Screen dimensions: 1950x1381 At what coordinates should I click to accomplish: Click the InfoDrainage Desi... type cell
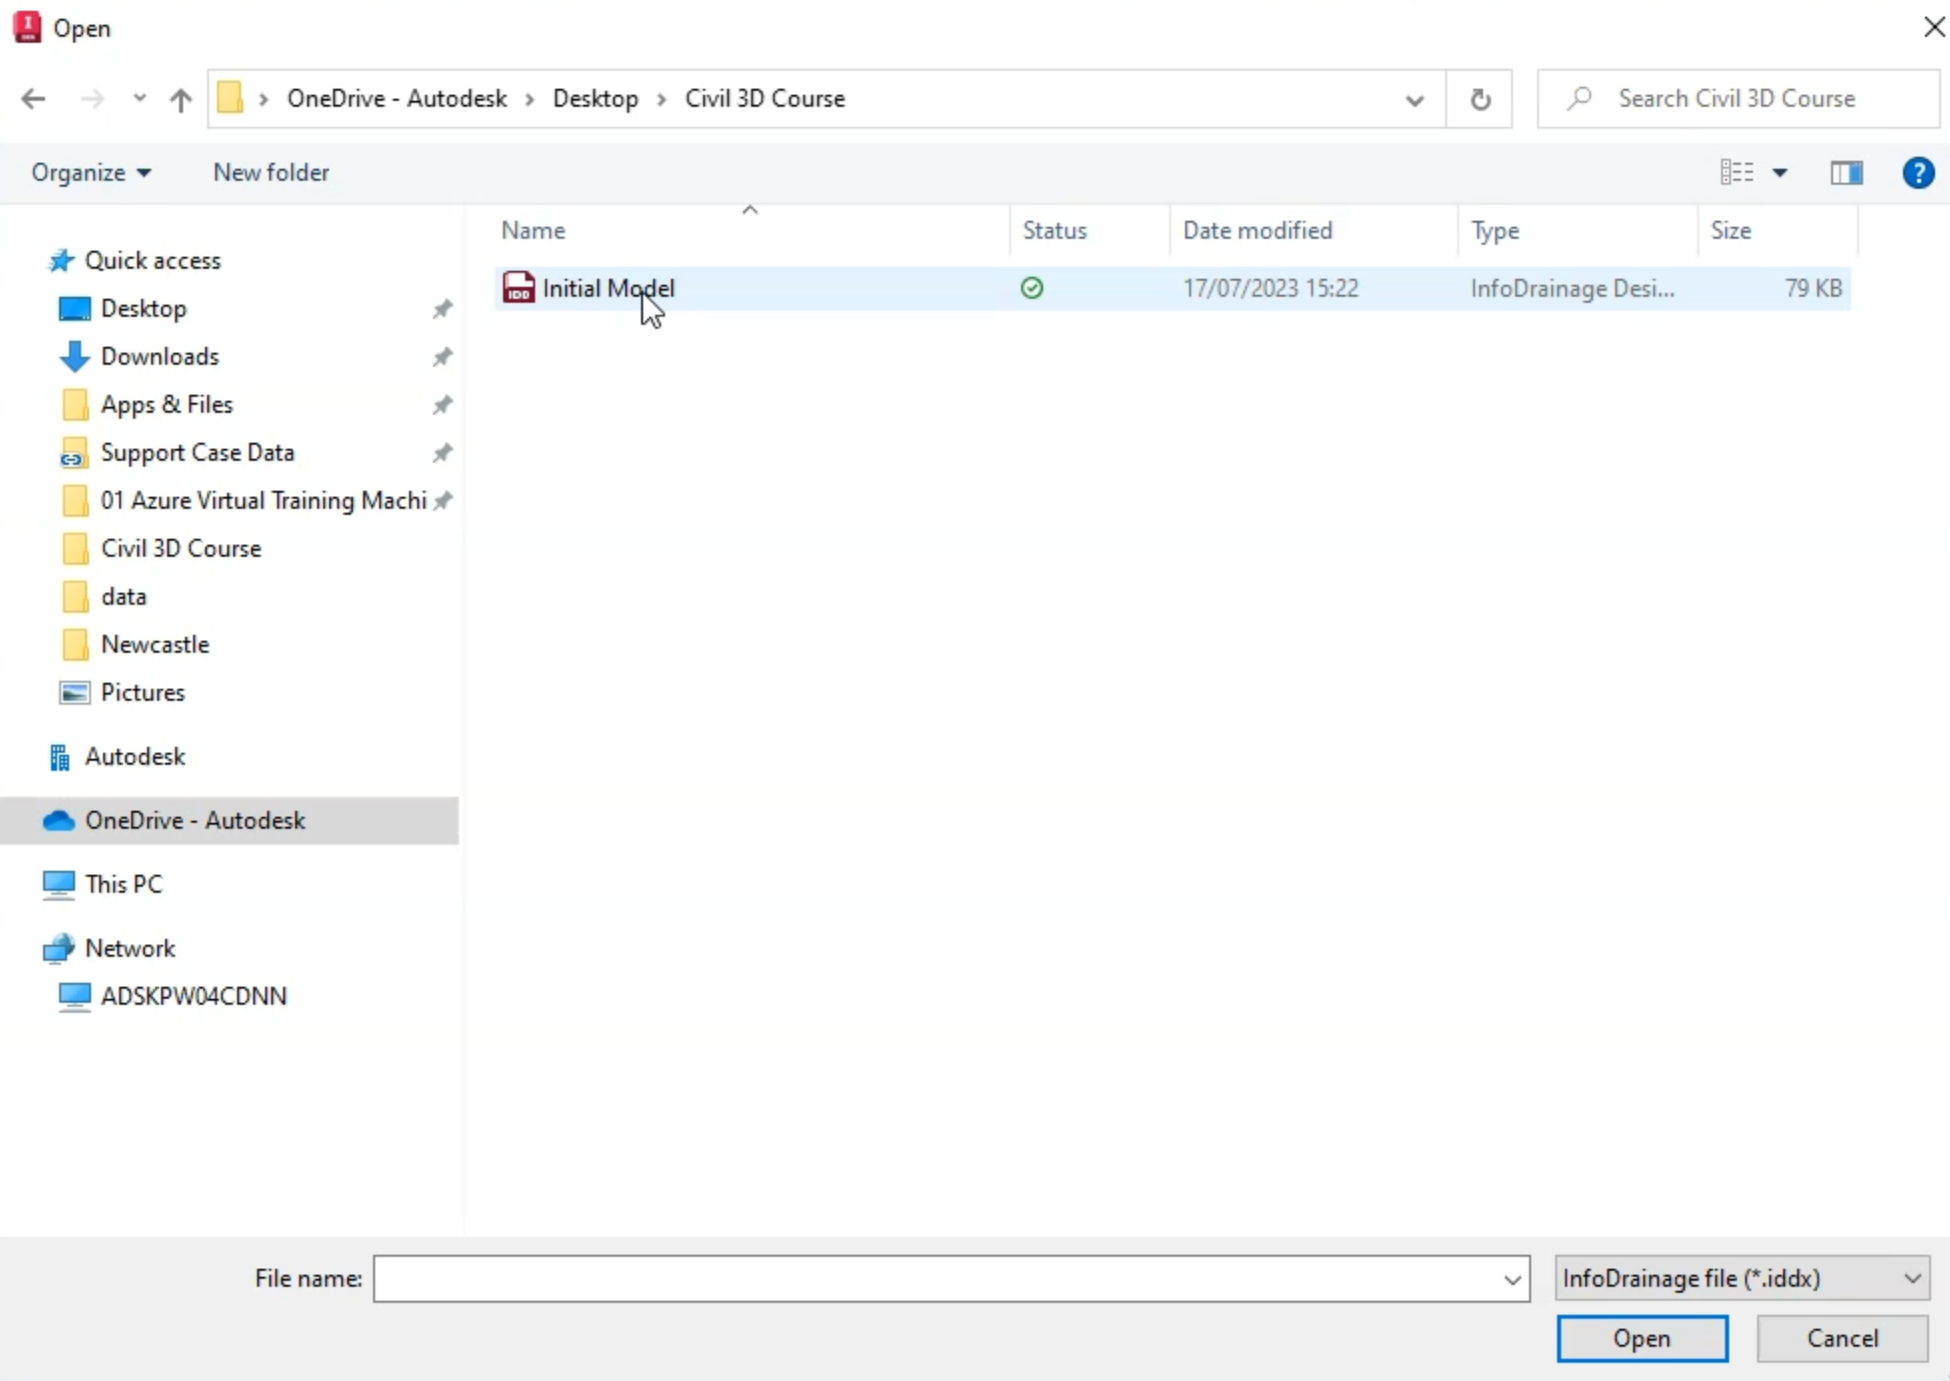[1572, 288]
